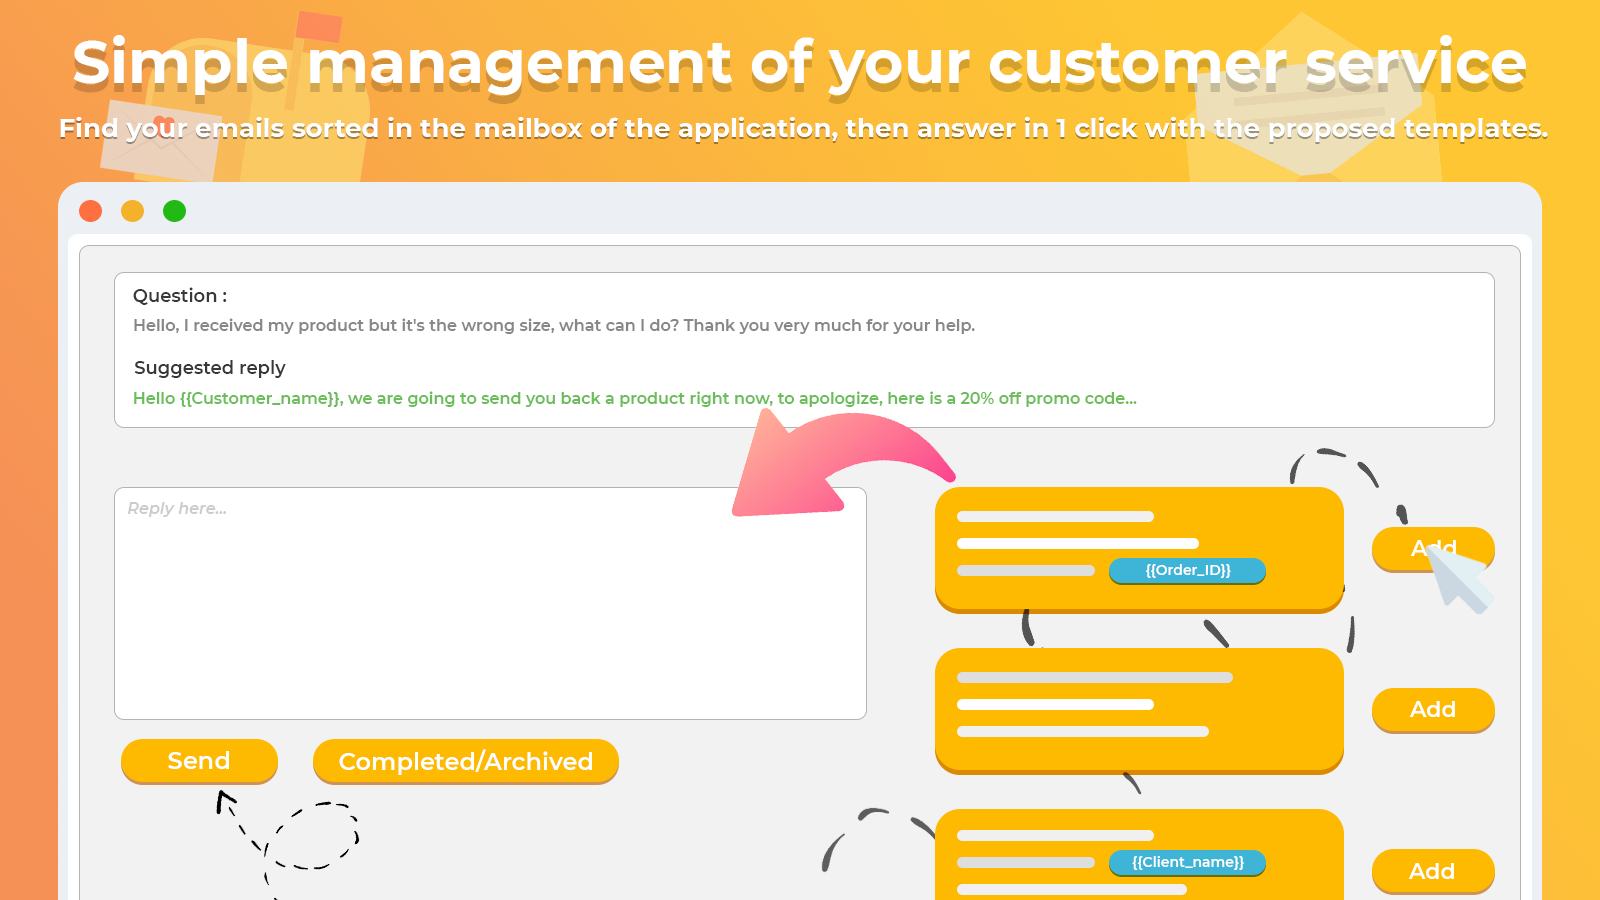The height and width of the screenshot is (900, 1600).
Task: Mark conversation as Completed/Archived
Action: (466, 761)
